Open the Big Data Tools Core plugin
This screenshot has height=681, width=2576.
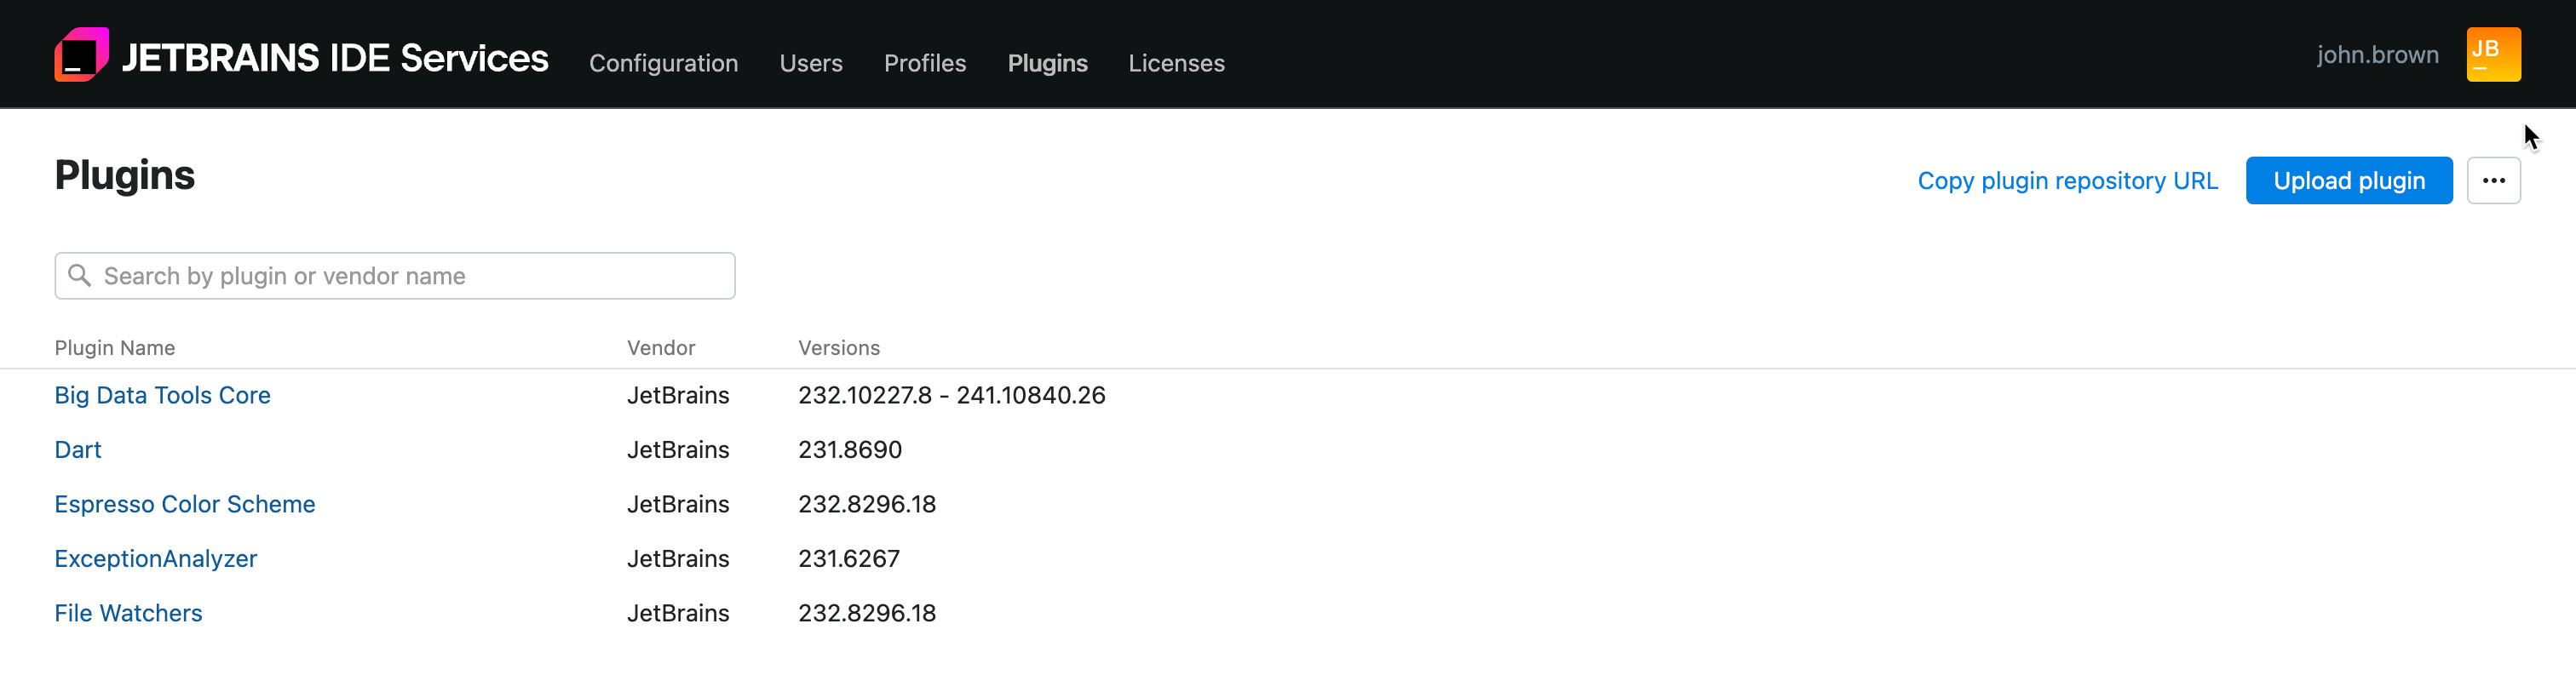(x=162, y=395)
